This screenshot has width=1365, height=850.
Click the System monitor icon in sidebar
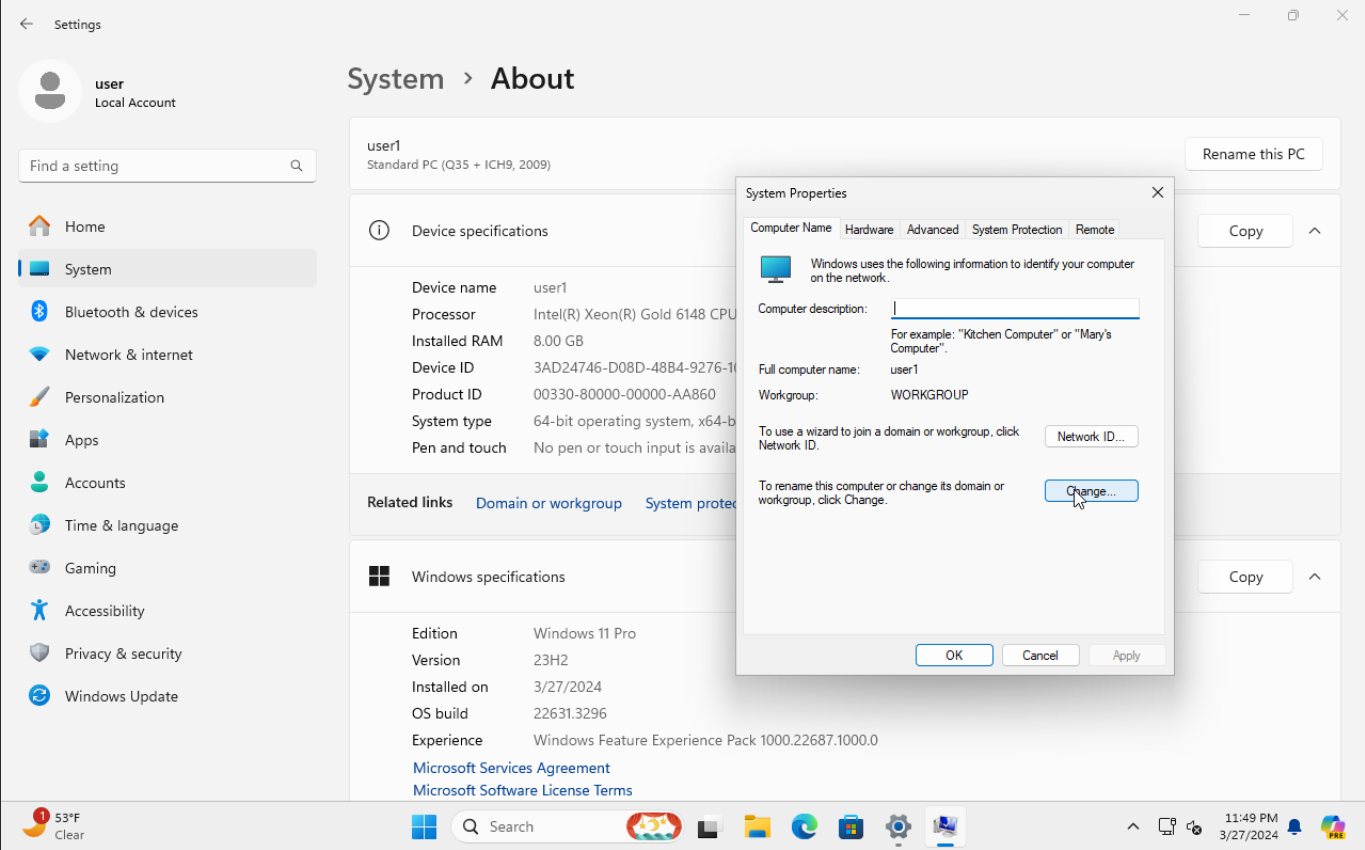tap(39, 269)
